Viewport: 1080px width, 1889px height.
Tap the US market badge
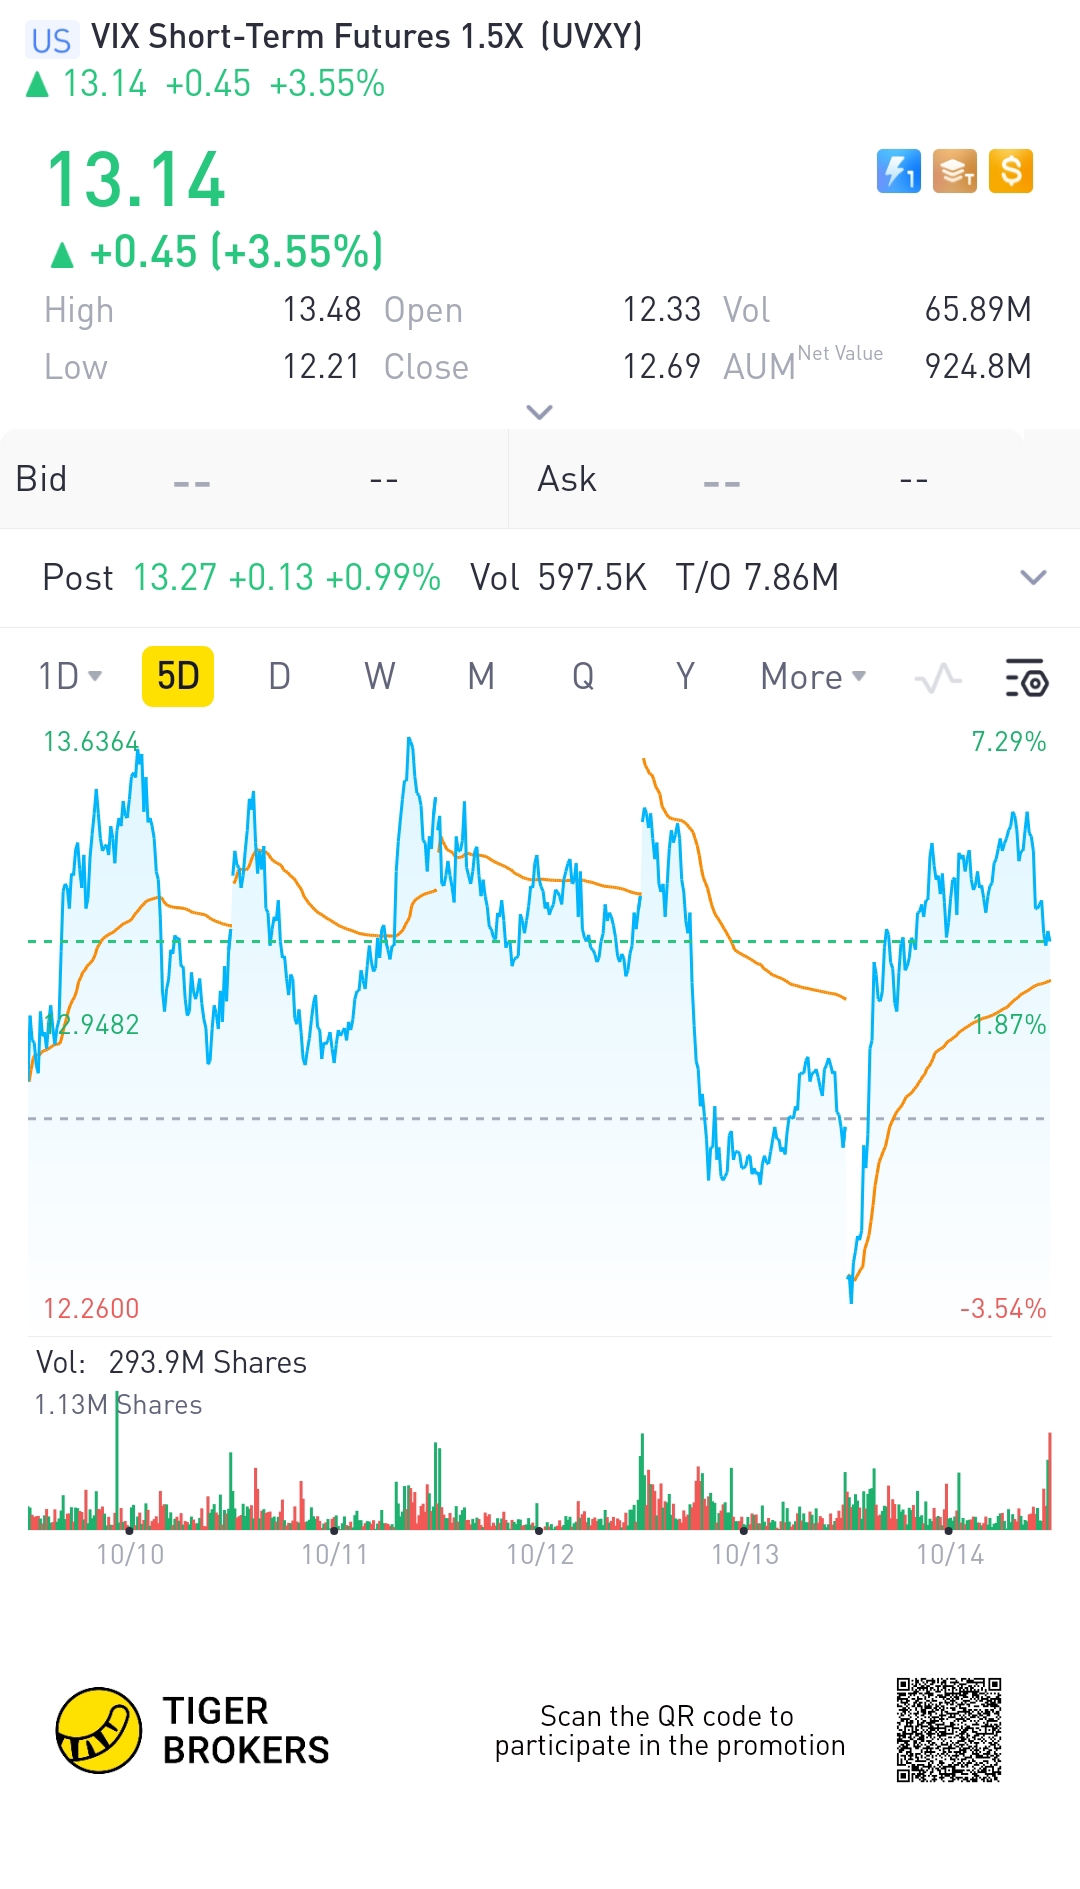[51, 40]
